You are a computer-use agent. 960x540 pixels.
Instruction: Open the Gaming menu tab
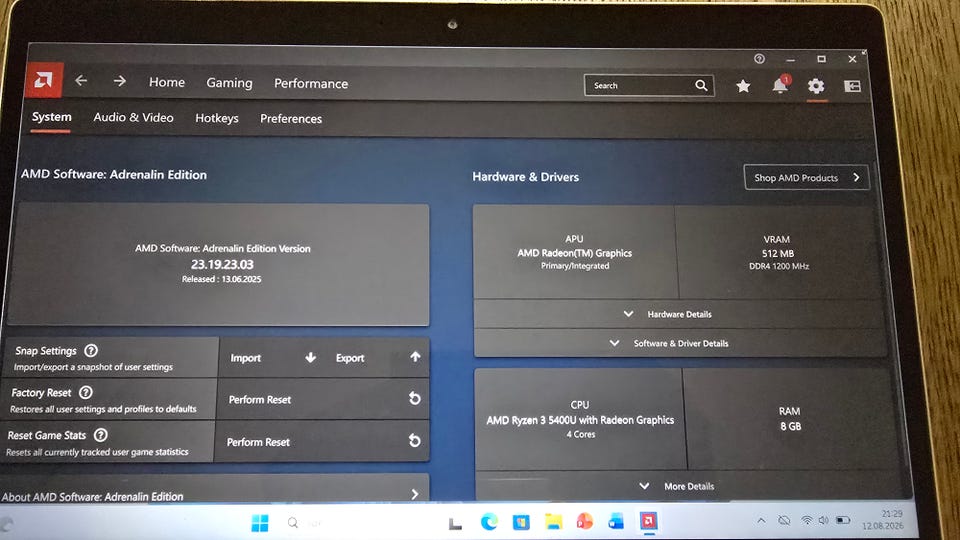[x=229, y=83]
